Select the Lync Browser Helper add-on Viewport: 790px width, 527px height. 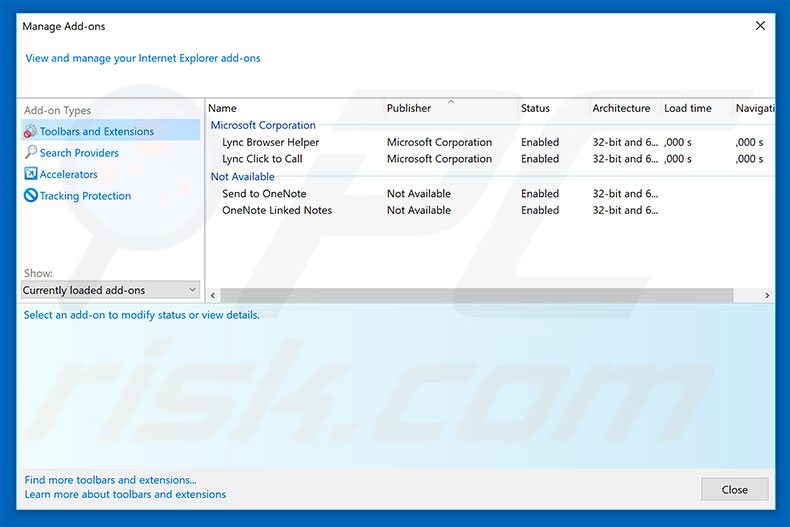tap(271, 142)
